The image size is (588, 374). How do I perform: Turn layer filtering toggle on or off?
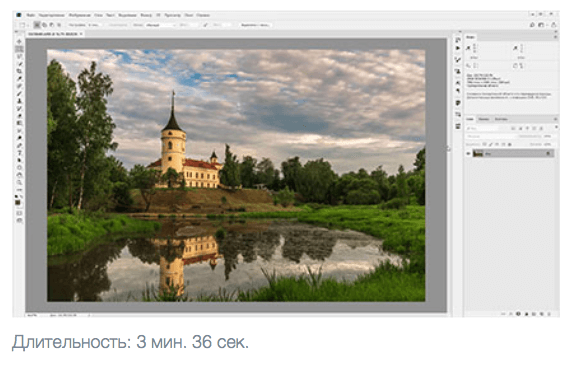(x=556, y=127)
